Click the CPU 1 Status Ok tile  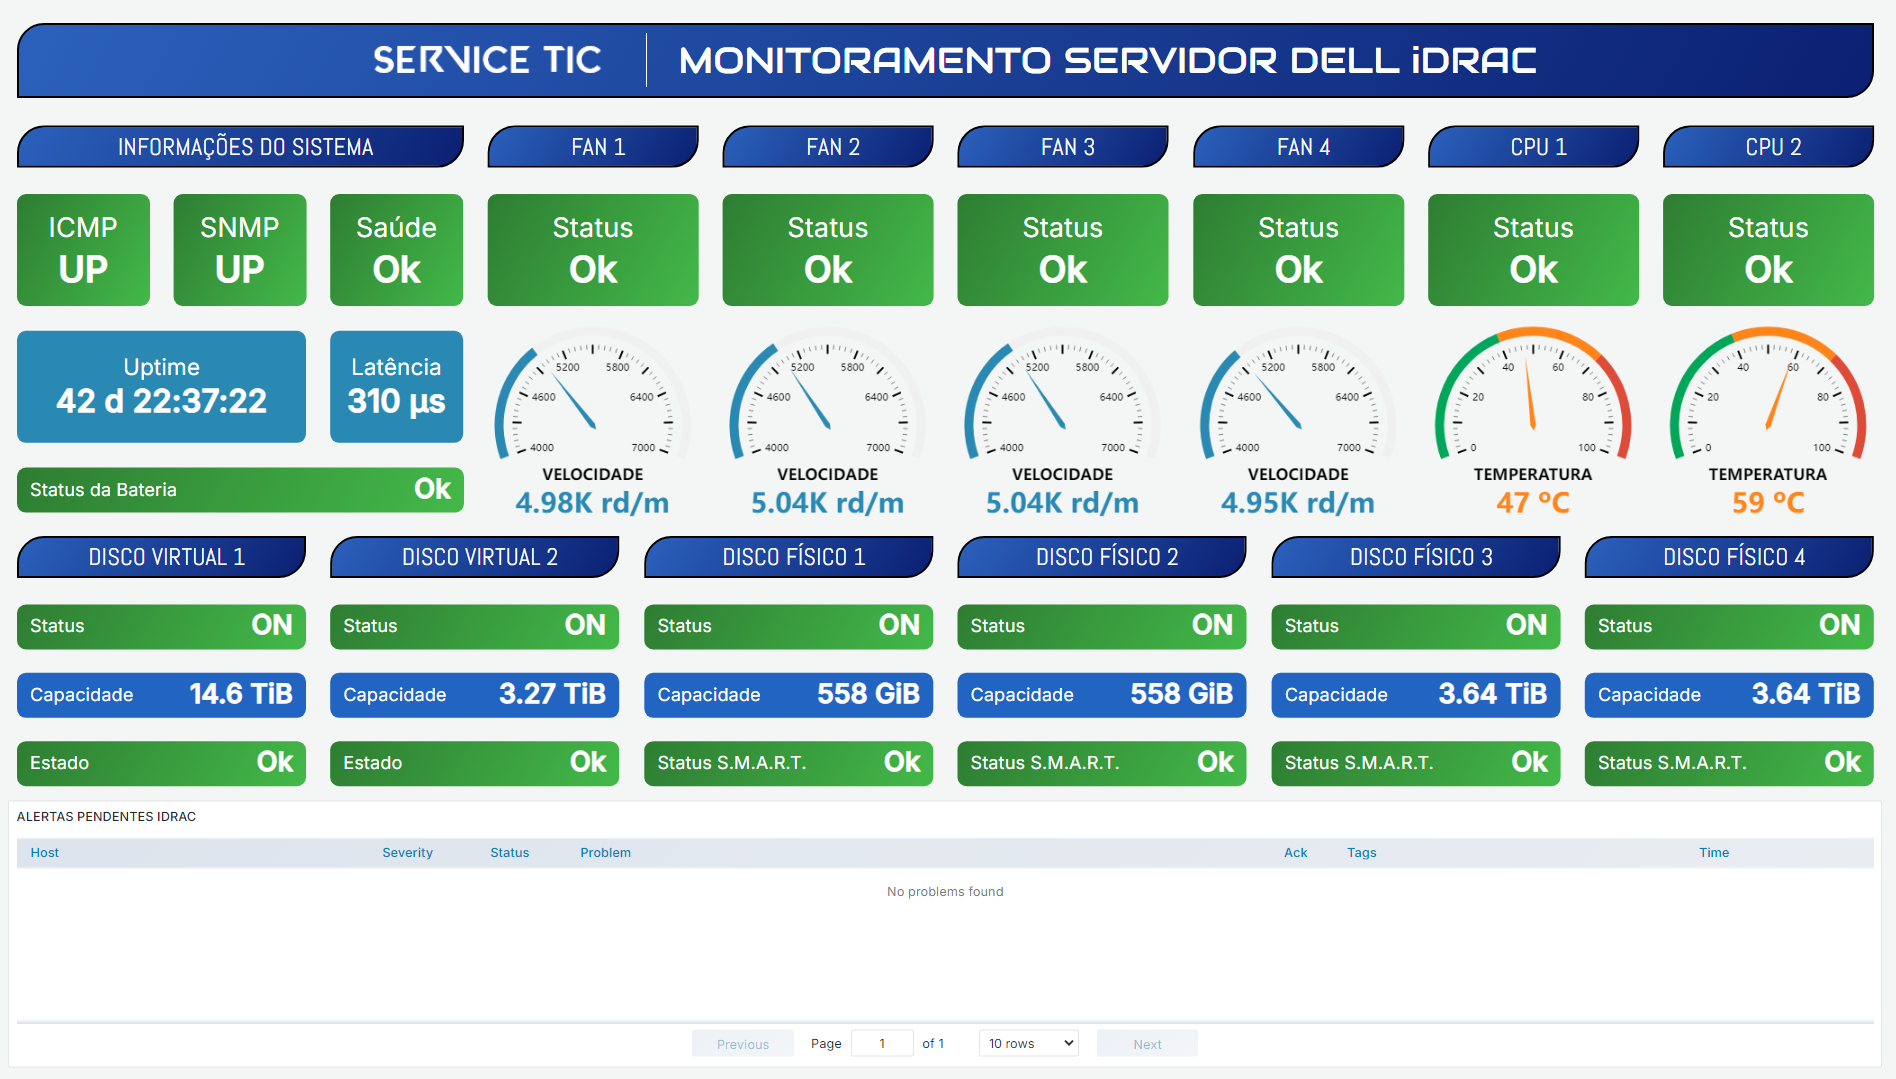1533,250
